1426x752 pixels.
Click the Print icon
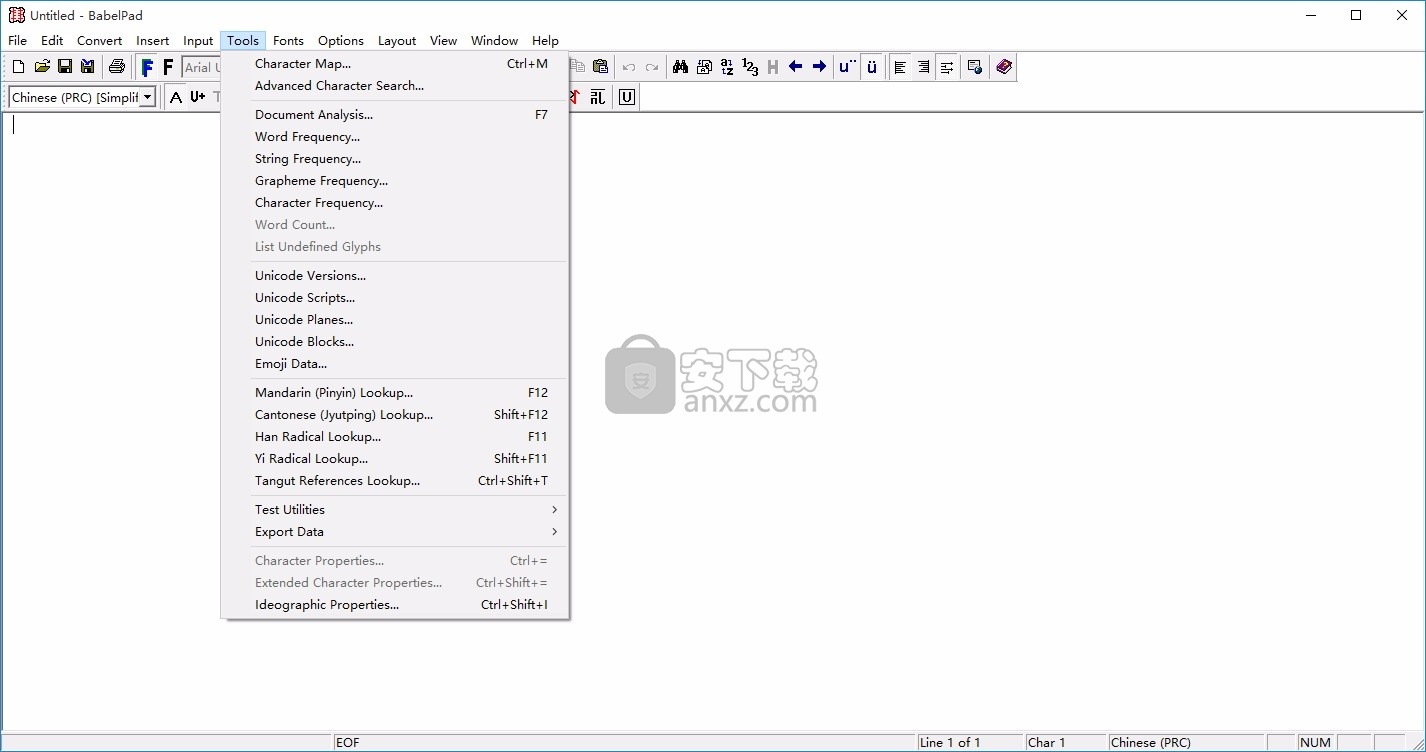tap(117, 67)
